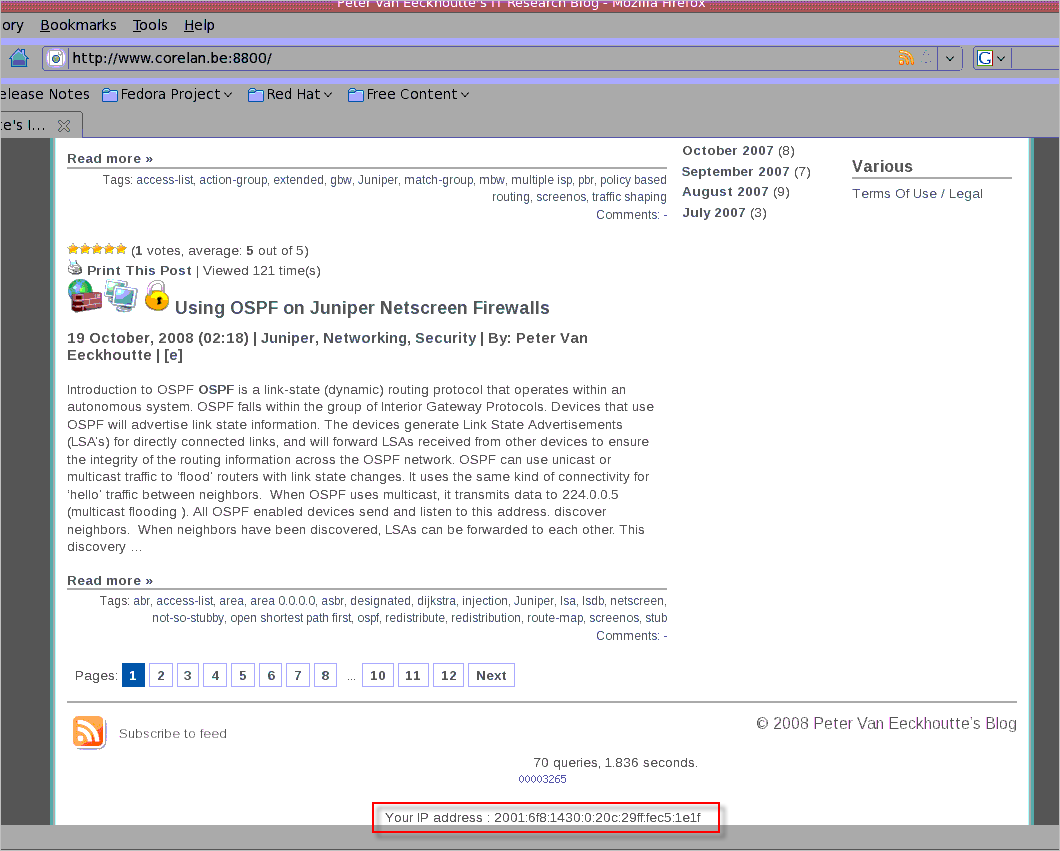Go to page 2 of posts
This screenshot has height=851, width=1060.
click(x=160, y=676)
